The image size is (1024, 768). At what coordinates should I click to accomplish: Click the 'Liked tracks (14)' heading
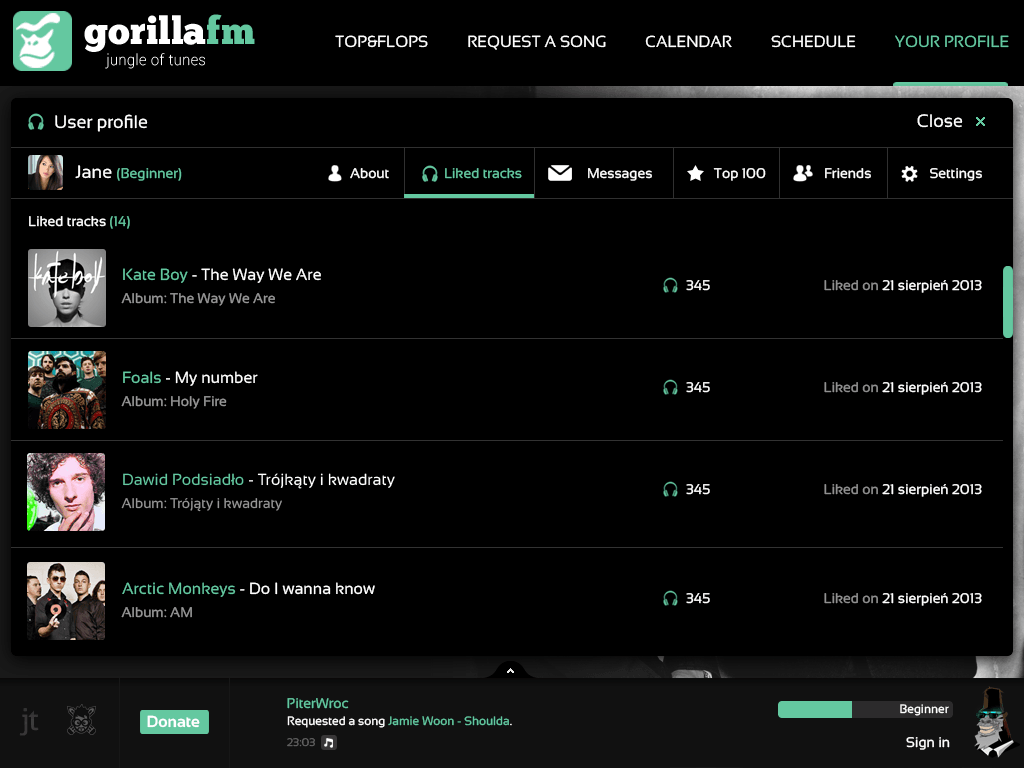click(x=79, y=221)
